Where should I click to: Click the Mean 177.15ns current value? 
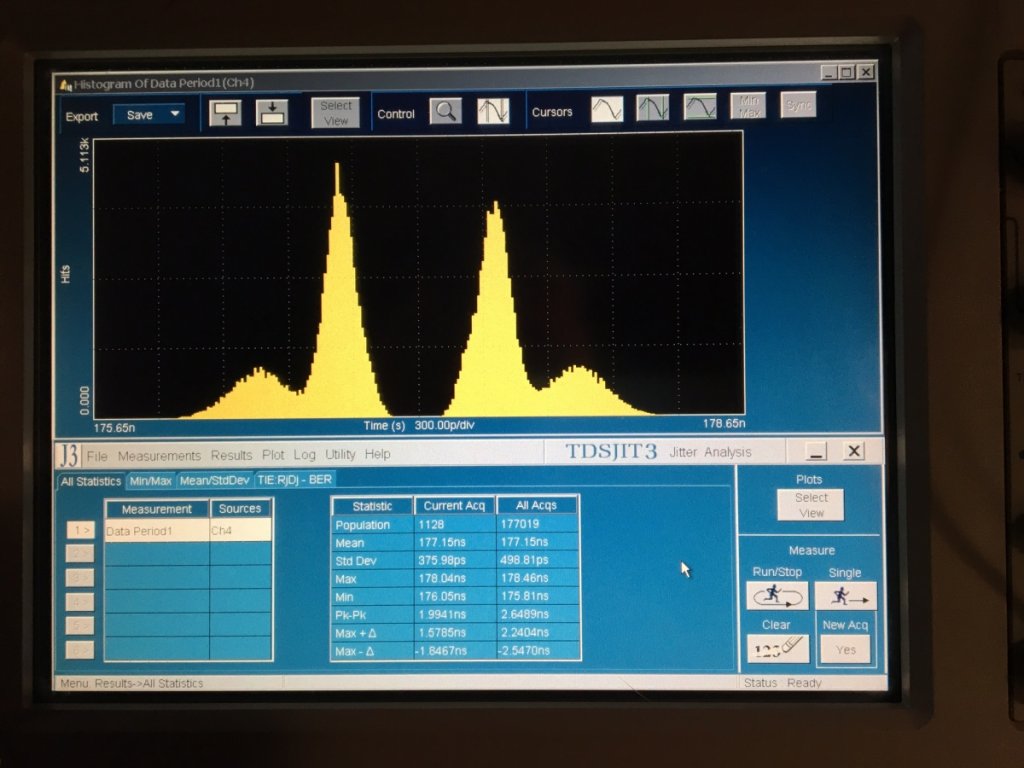point(455,542)
